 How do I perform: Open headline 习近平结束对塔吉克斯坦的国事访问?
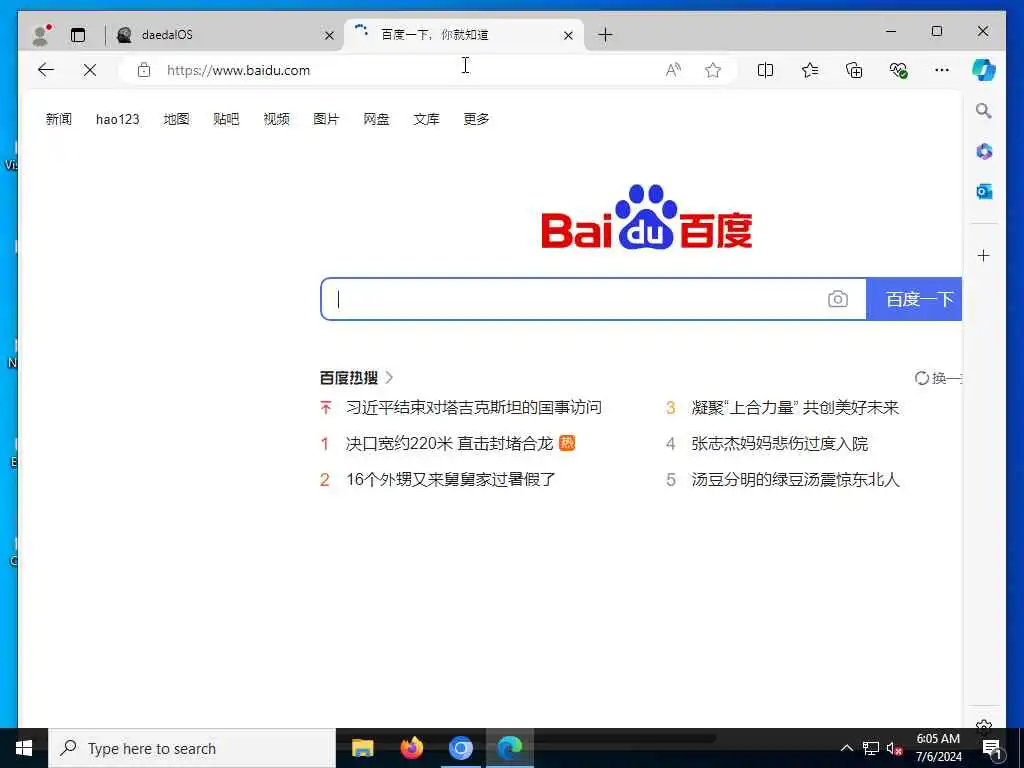coord(473,408)
